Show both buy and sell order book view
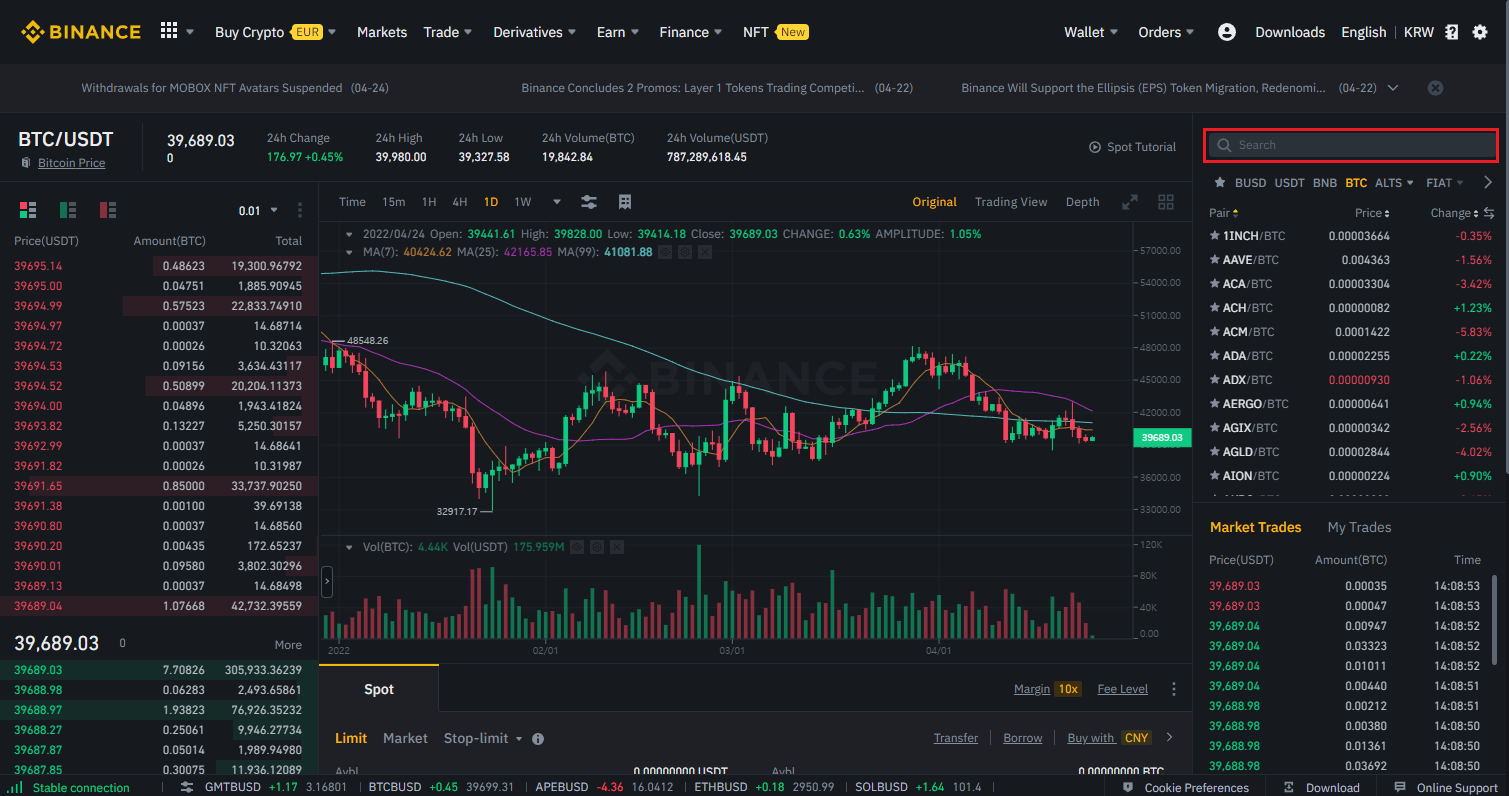 tap(28, 210)
